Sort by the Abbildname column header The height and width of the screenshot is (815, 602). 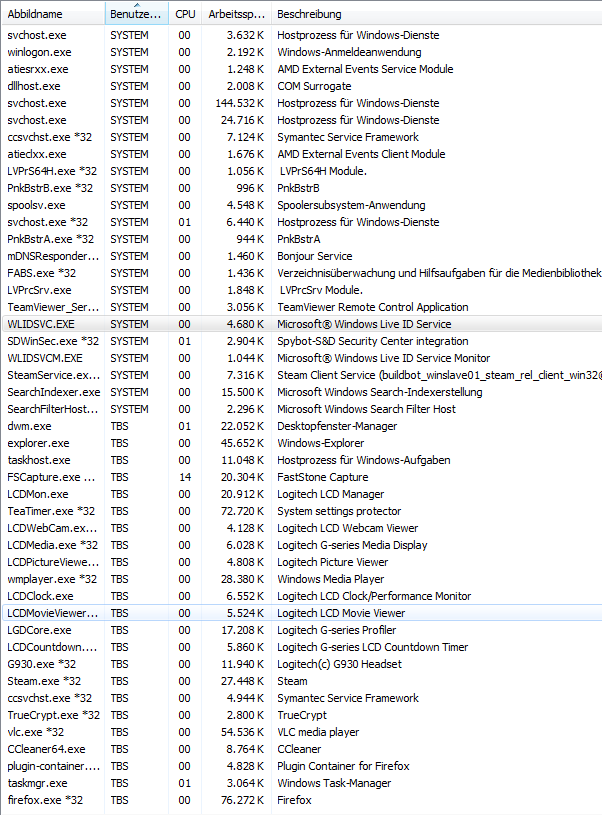coord(53,14)
